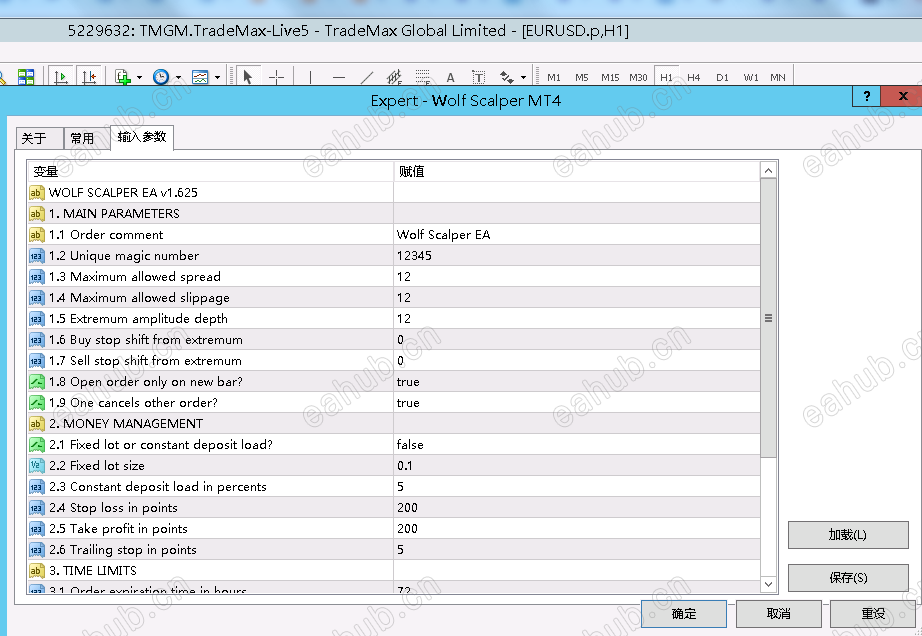Click the arrows objects icon
The width and height of the screenshot is (922, 636).
click(x=506, y=77)
